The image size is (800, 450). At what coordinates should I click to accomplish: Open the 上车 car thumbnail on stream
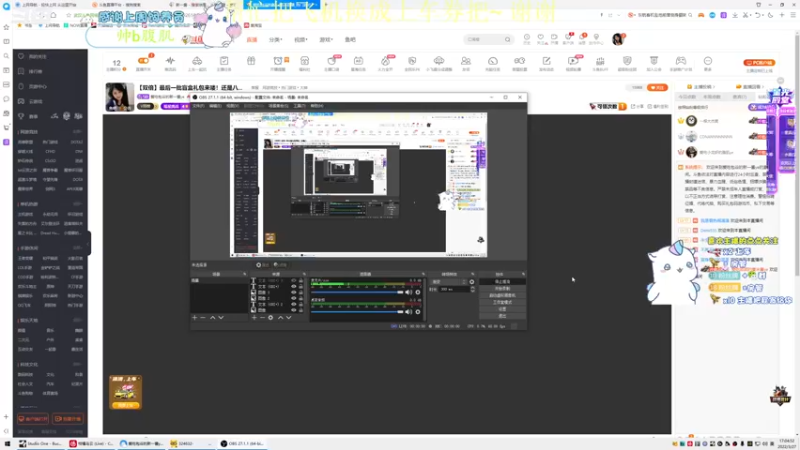125,392
